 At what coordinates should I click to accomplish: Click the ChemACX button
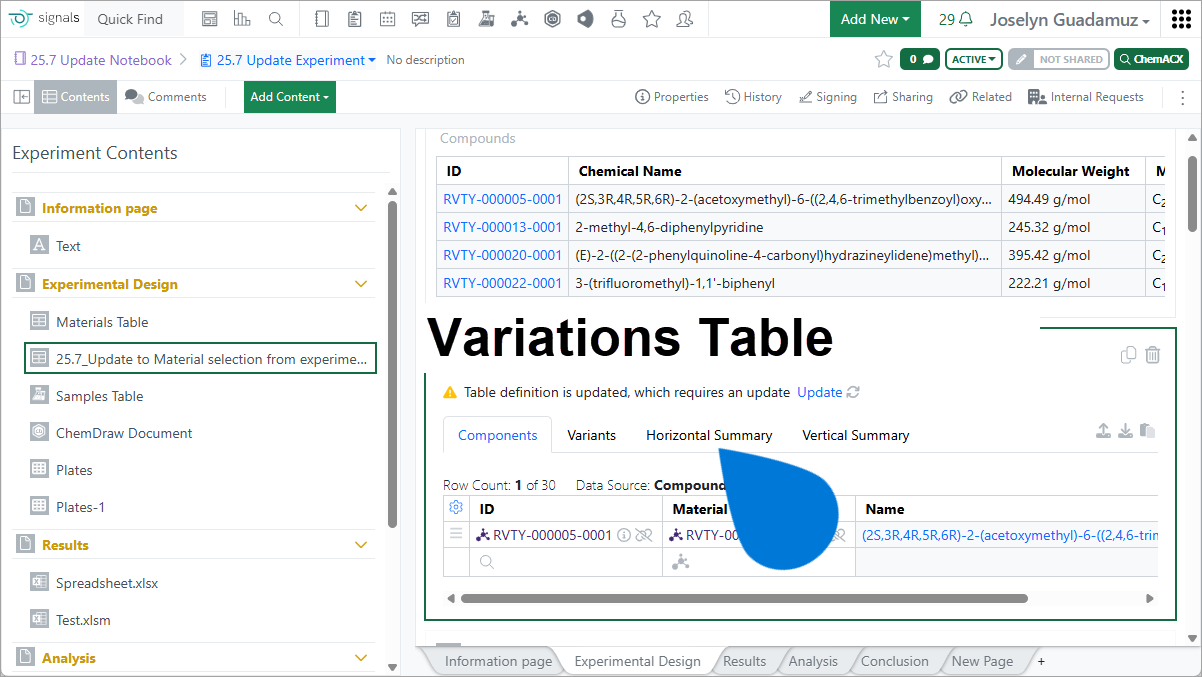pyautogui.click(x=1151, y=60)
